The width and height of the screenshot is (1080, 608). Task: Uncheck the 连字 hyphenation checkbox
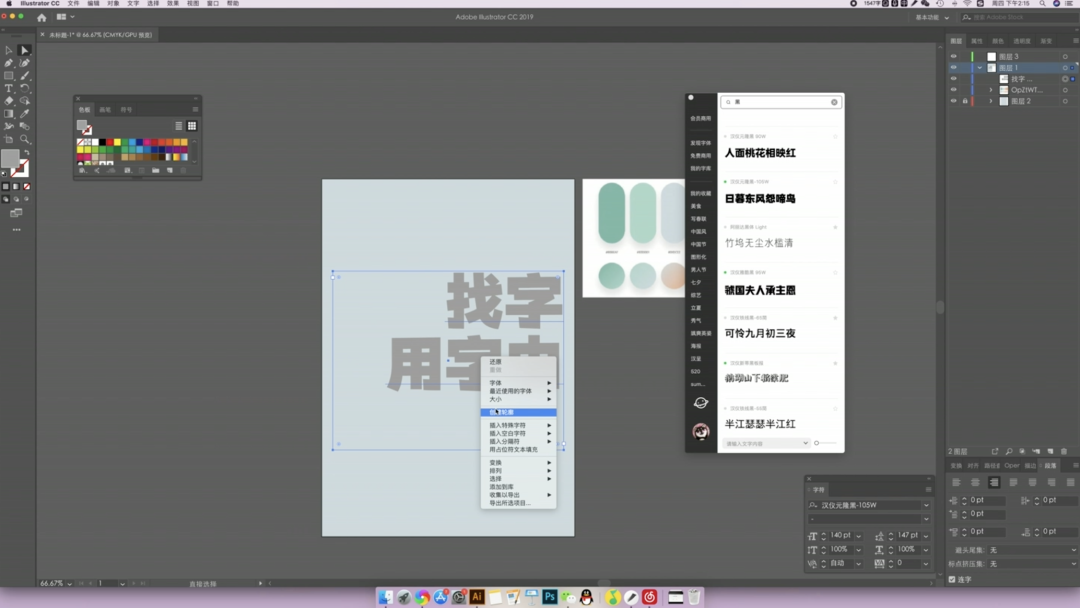952,579
